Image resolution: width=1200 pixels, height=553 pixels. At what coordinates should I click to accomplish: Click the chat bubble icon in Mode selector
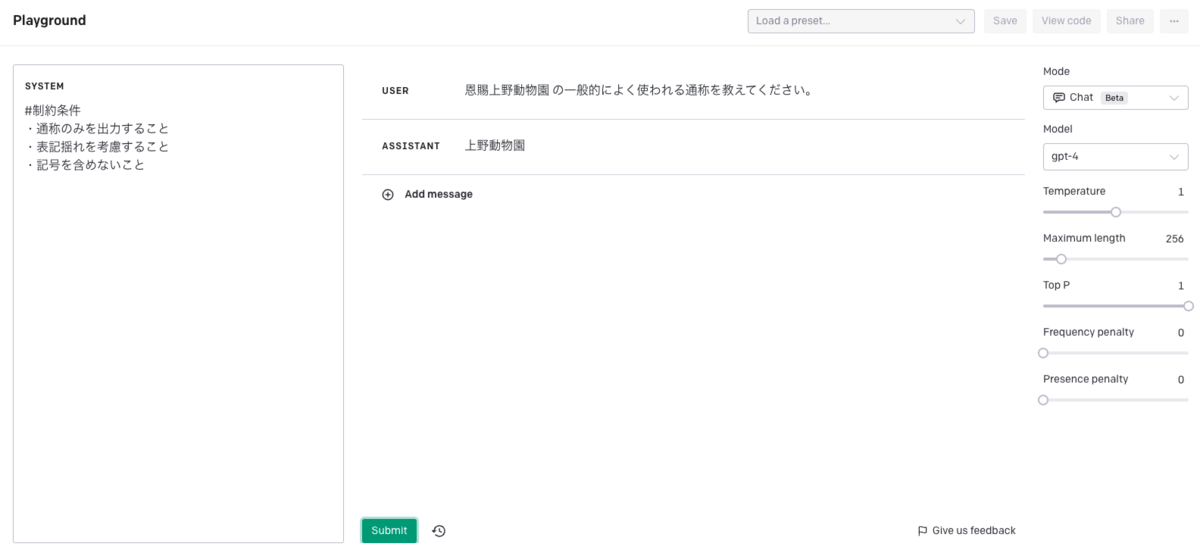coord(1059,98)
